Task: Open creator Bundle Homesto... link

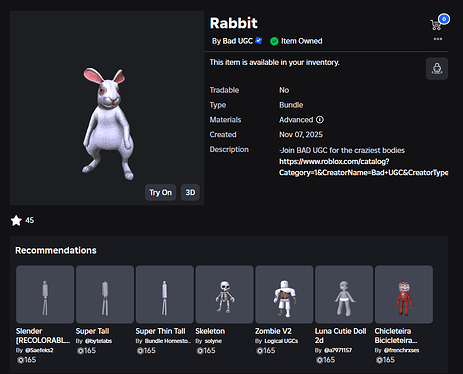Action: click(168, 341)
